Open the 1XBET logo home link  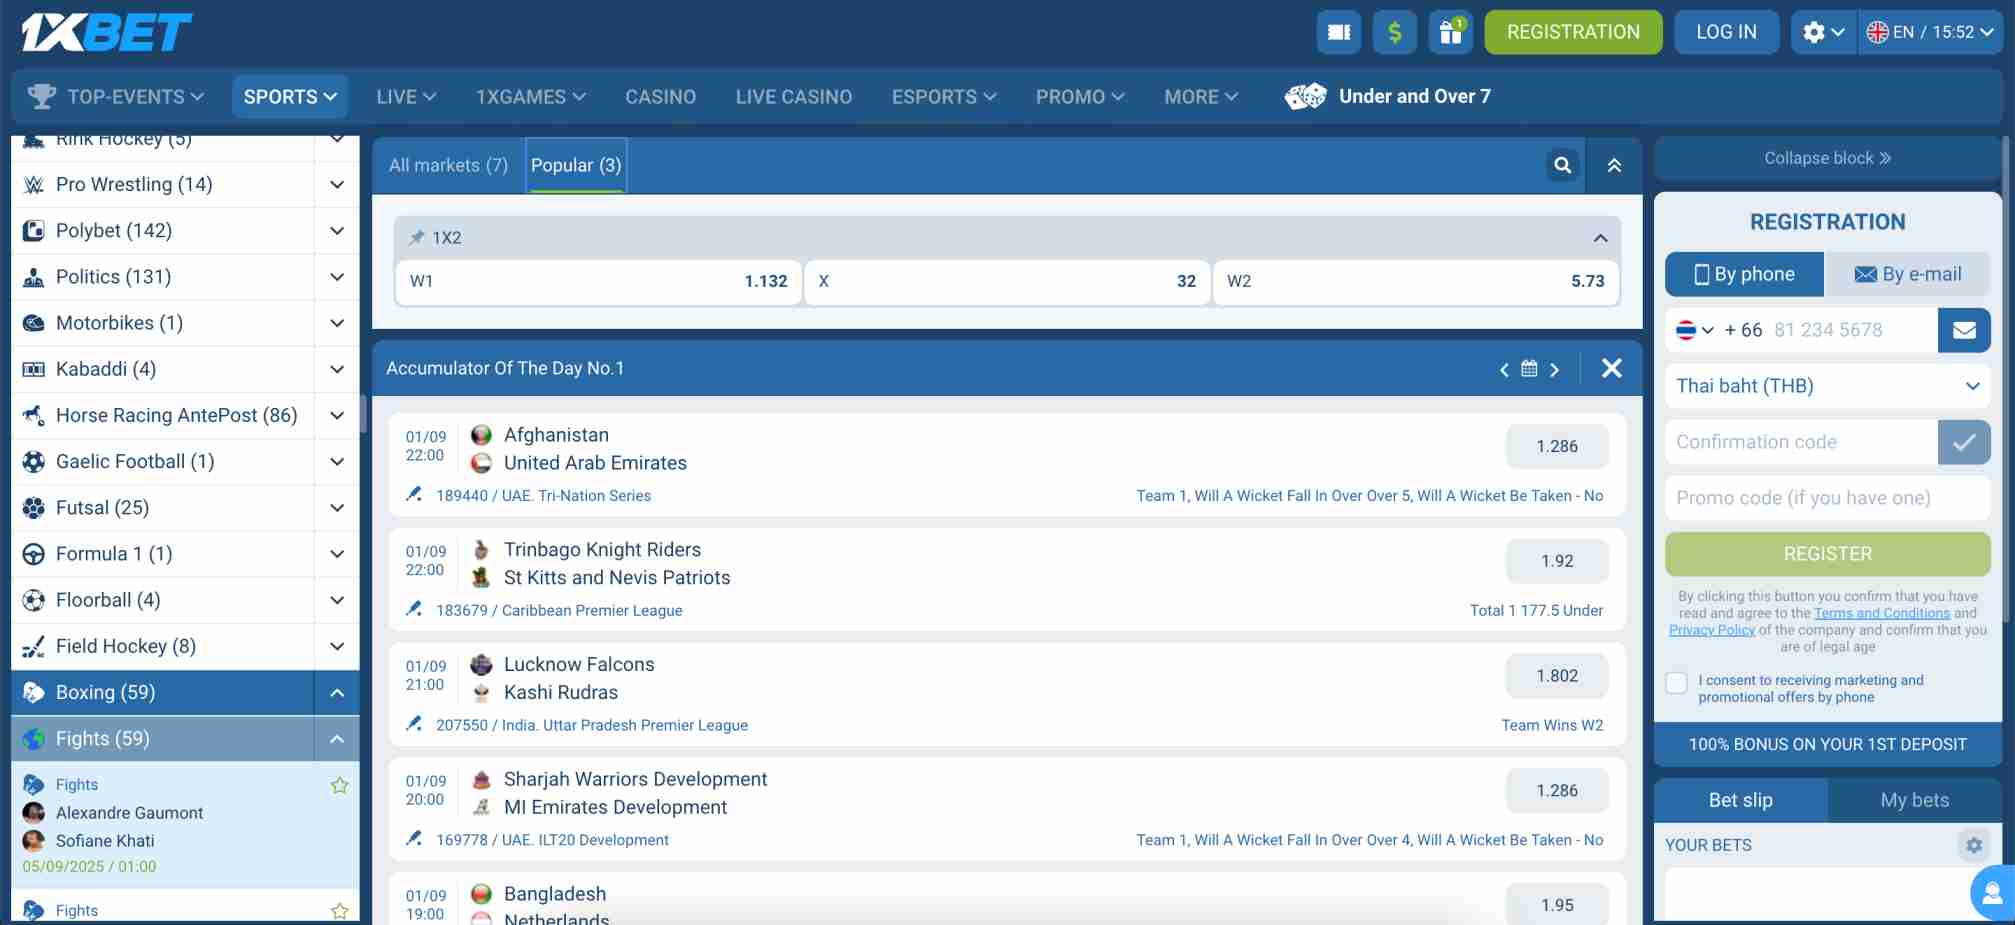pos(106,32)
